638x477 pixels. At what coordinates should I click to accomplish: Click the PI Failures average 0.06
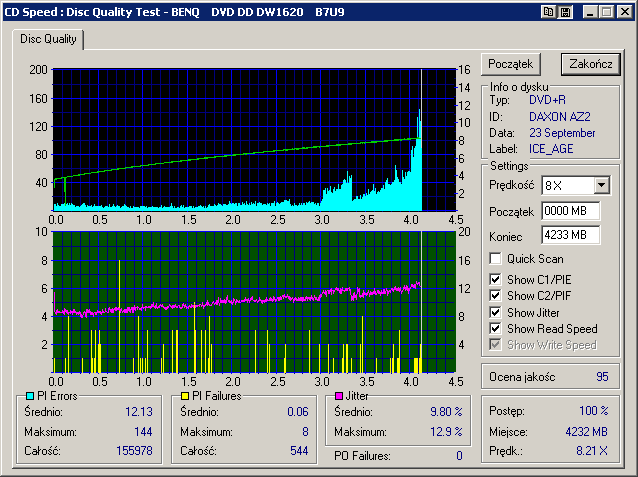pyautogui.click(x=298, y=412)
